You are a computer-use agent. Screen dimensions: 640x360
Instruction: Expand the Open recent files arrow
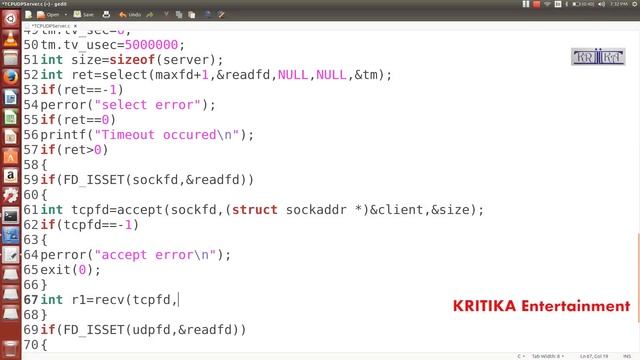pos(66,15)
